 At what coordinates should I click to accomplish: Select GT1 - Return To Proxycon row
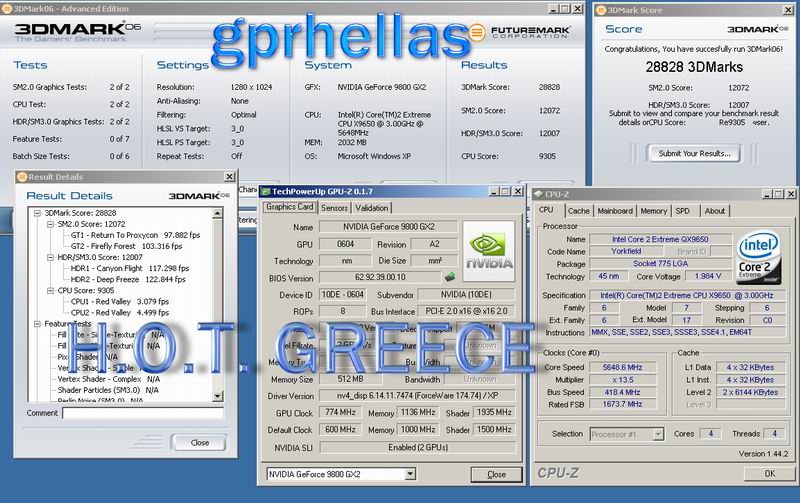tap(135, 235)
